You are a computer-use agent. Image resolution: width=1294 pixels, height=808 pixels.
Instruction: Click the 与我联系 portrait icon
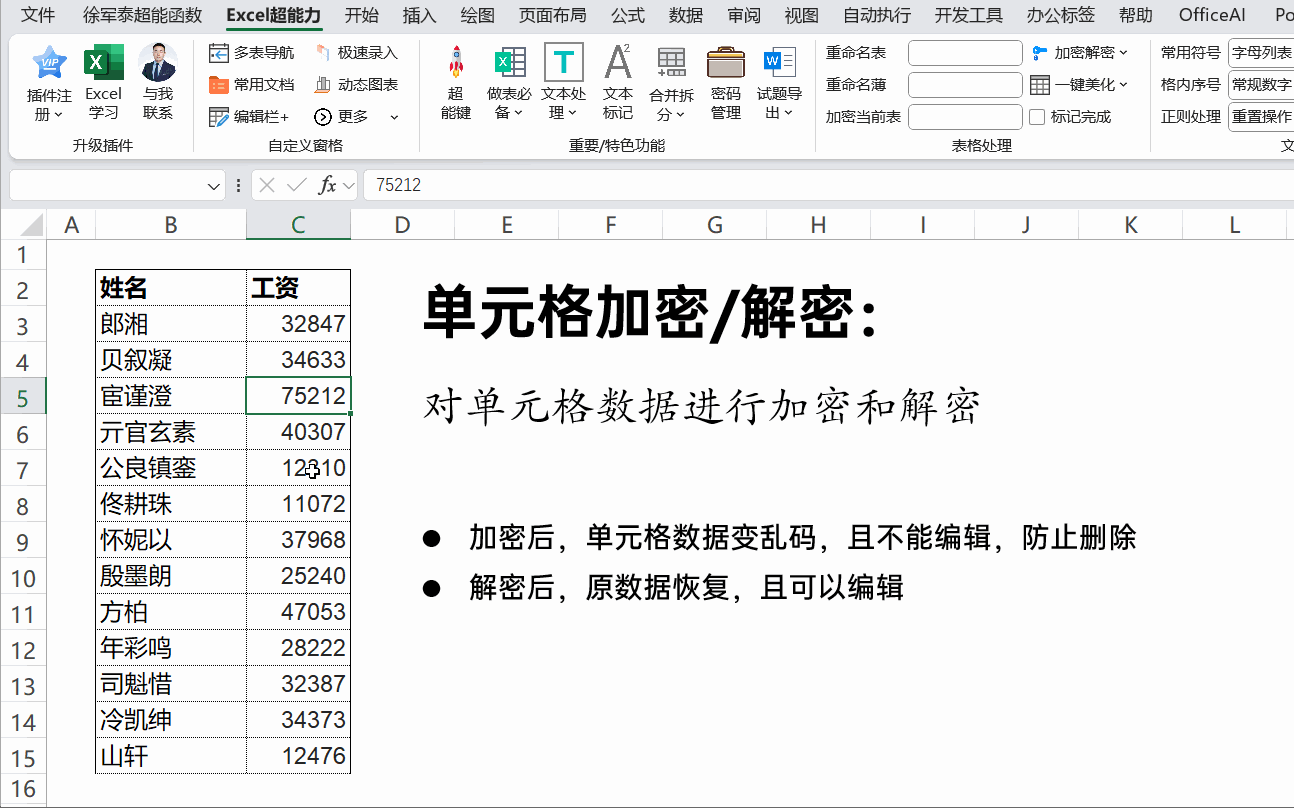point(157,62)
